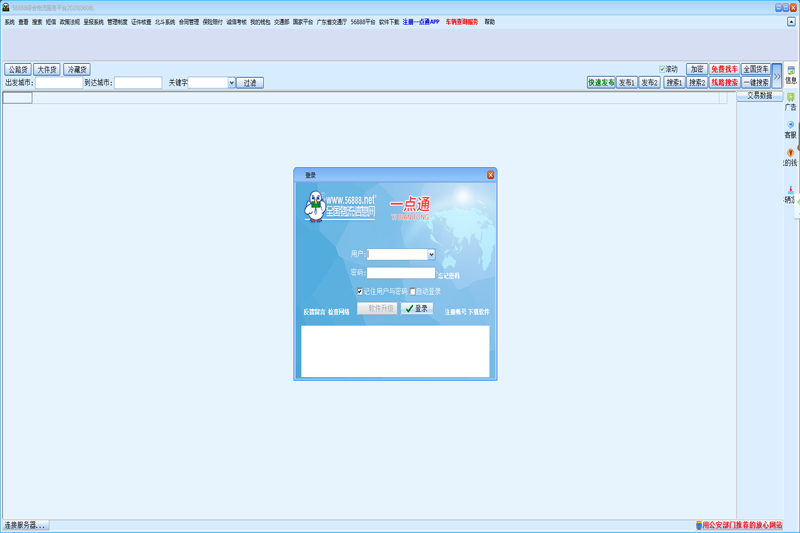Click the 搜索1 button

point(674,82)
